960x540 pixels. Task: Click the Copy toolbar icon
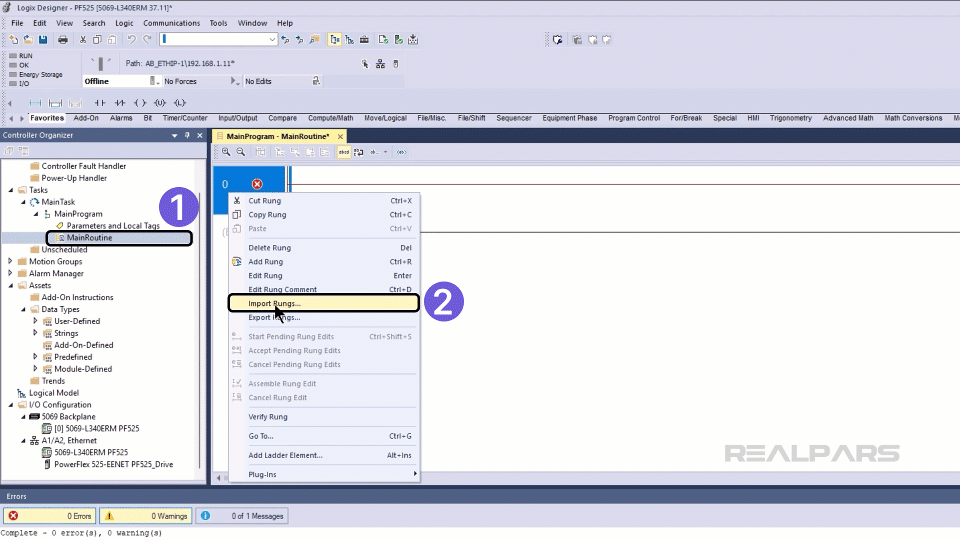coord(97,40)
